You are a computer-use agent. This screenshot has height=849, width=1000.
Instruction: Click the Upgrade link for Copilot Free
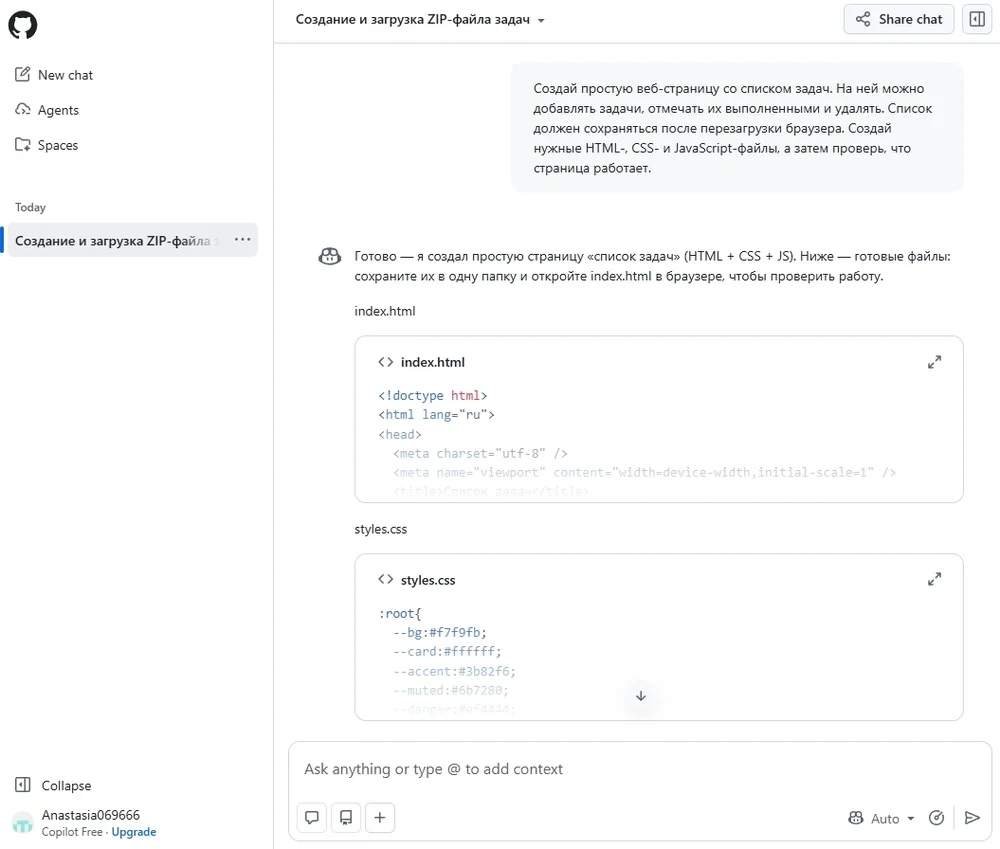pyautogui.click(x=134, y=832)
